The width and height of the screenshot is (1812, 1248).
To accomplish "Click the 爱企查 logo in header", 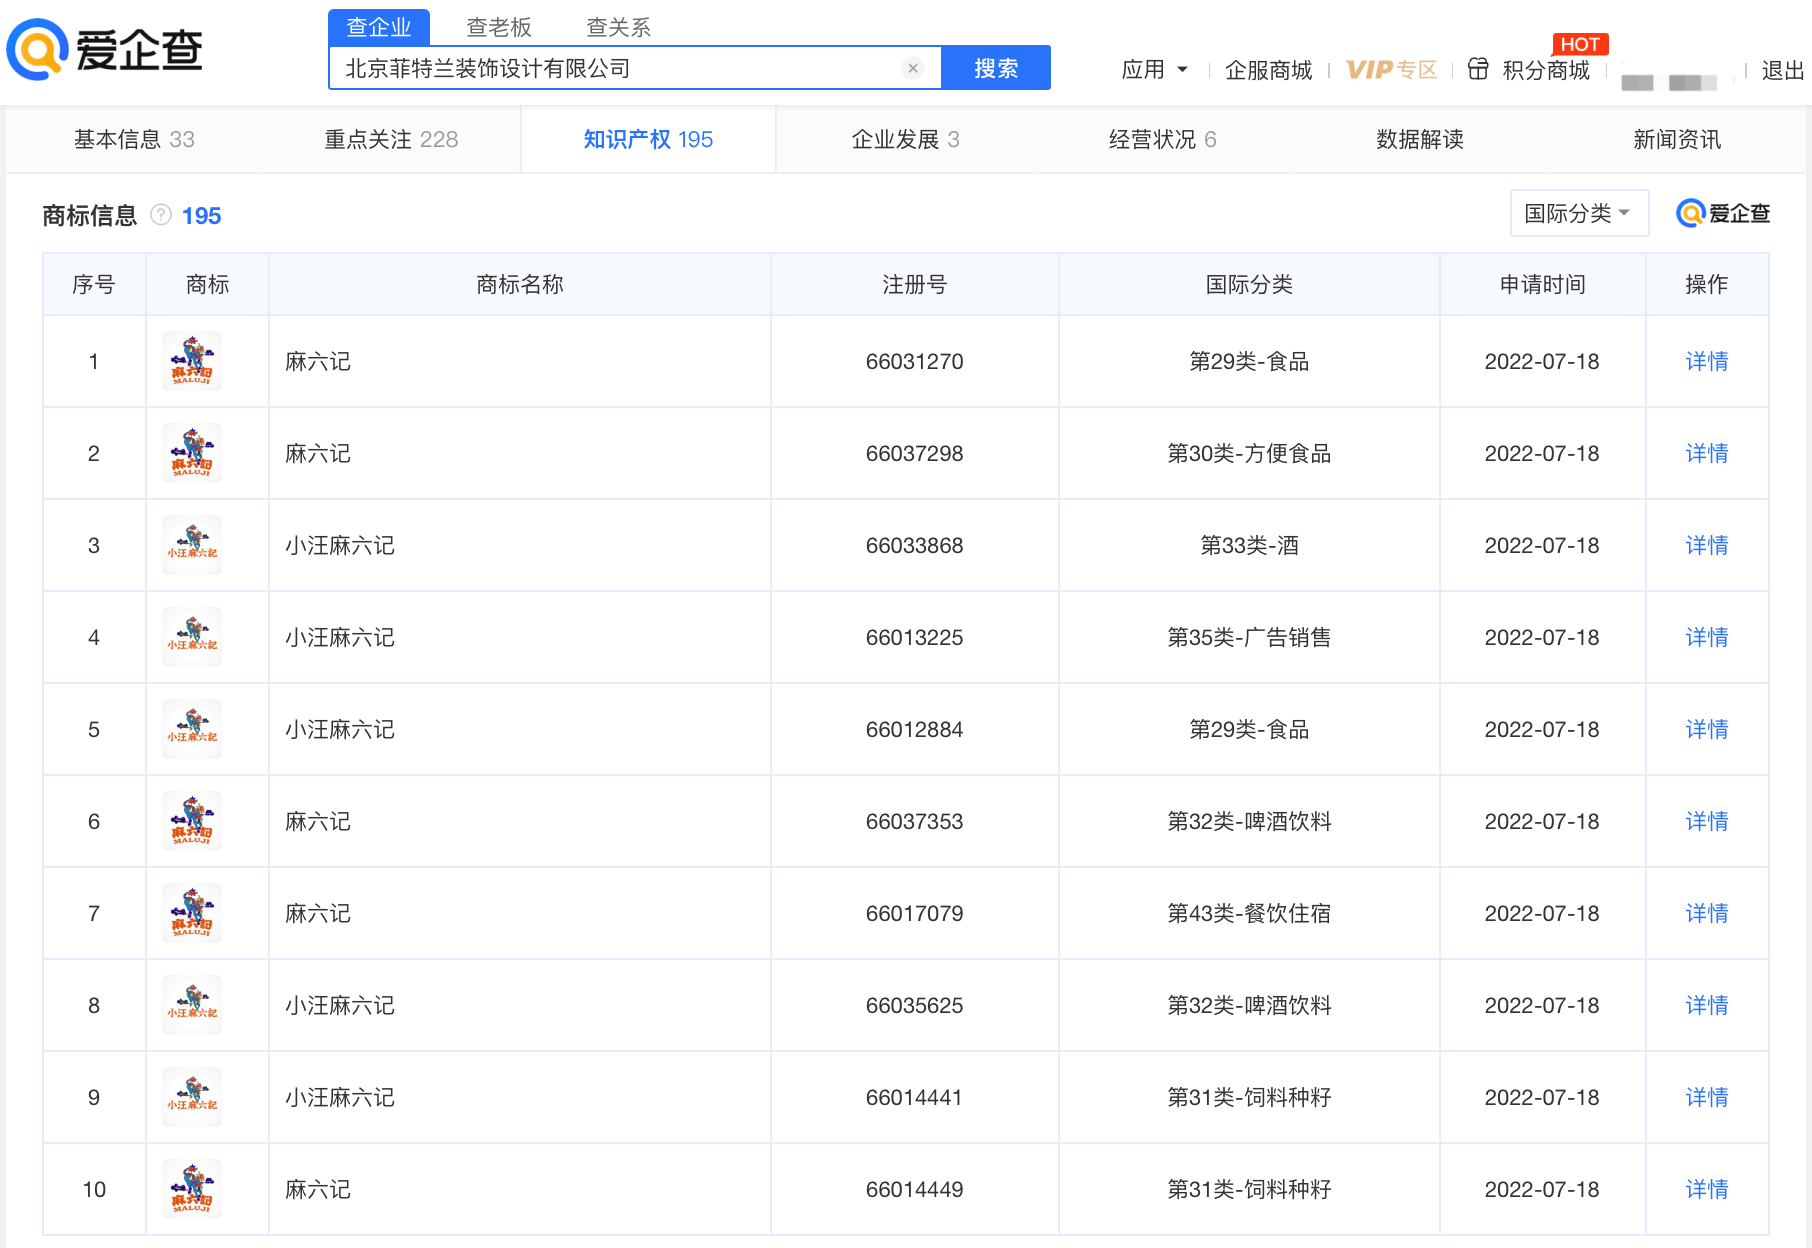I will [105, 49].
